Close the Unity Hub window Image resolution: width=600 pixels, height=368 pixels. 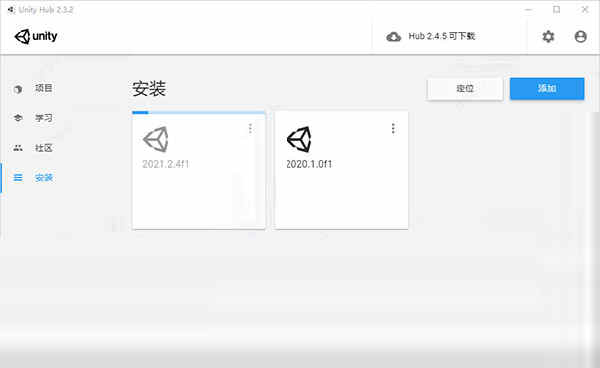pyautogui.click(x=585, y=10)
